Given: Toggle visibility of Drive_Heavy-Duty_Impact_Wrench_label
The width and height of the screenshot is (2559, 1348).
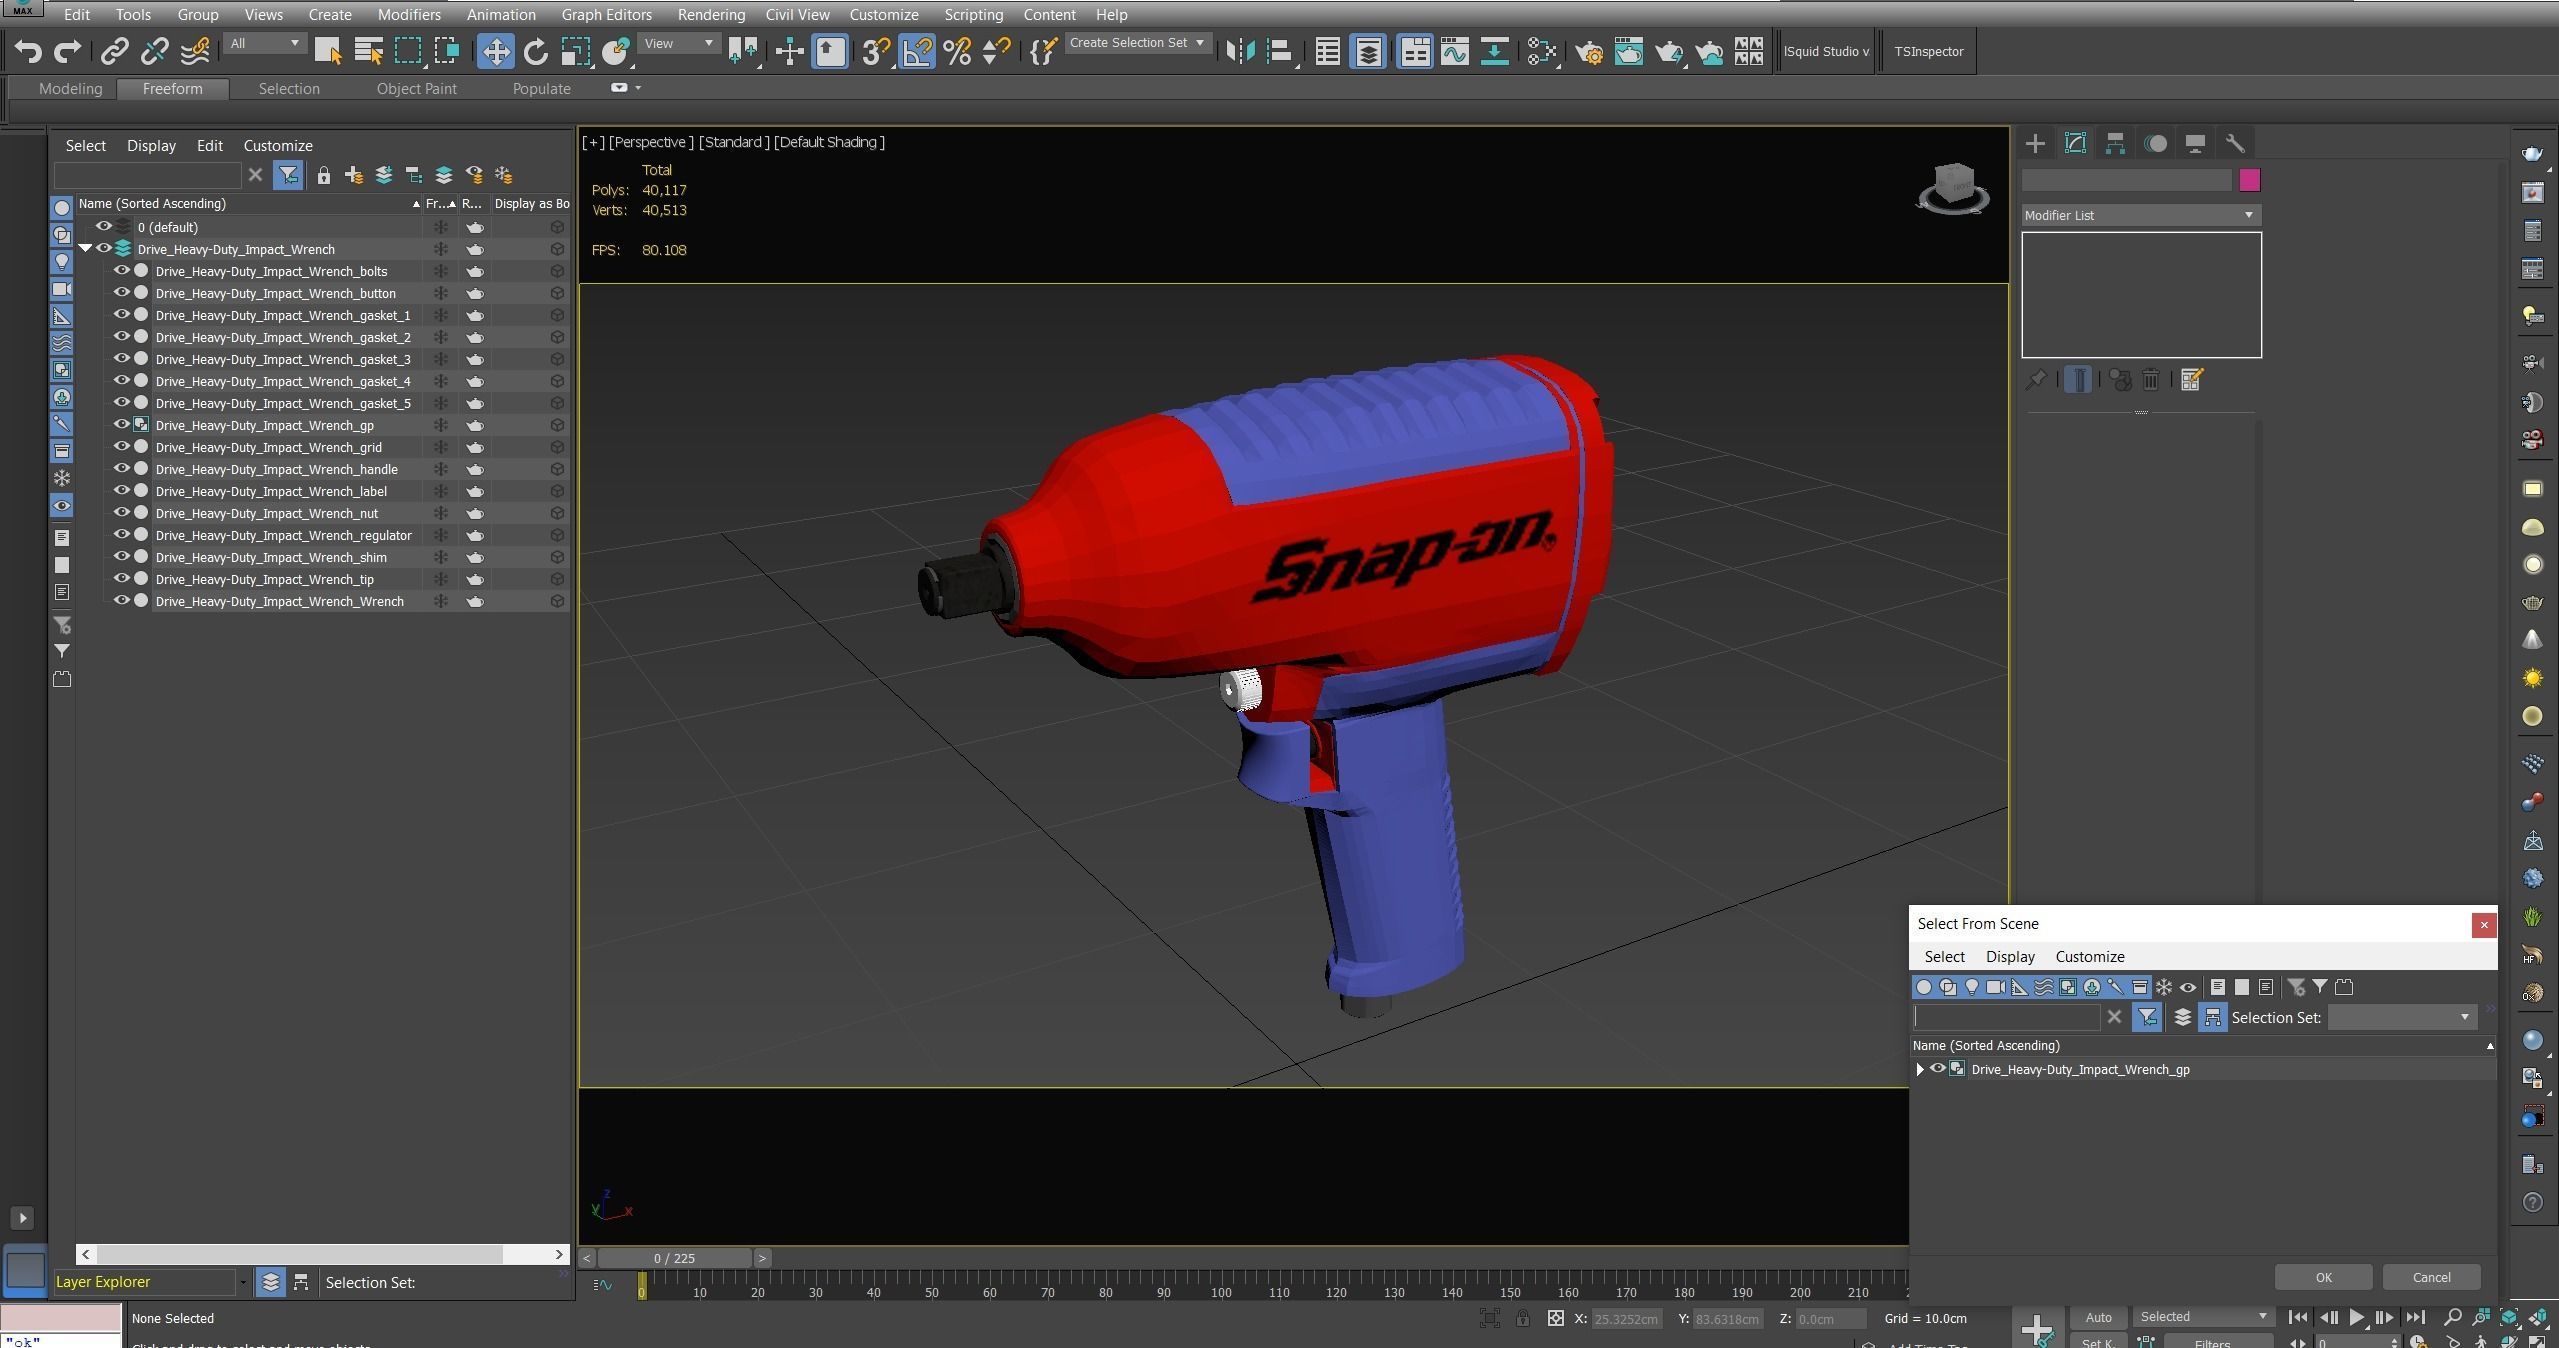Looking at the screenshot, I should pos(121,491).
